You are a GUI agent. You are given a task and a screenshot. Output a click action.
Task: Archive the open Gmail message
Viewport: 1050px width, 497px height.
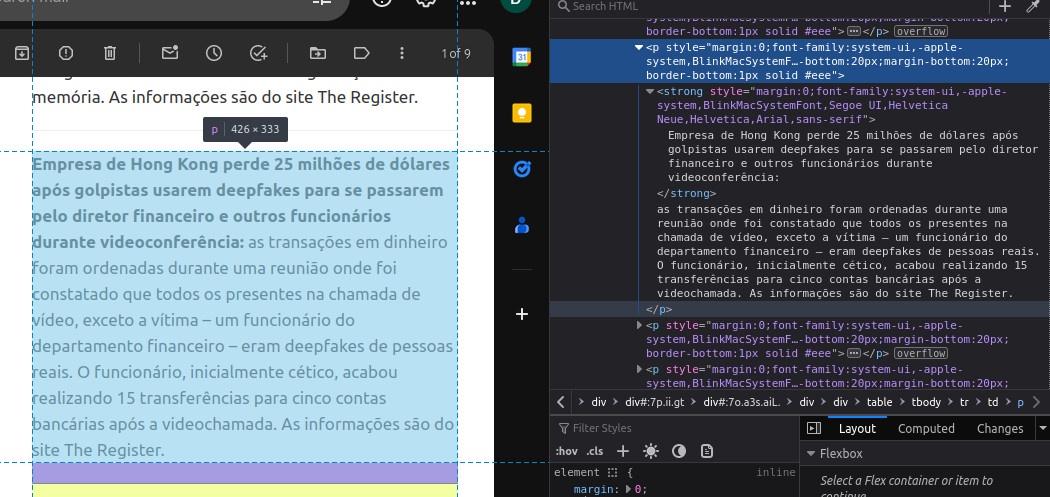click(22, 53)
